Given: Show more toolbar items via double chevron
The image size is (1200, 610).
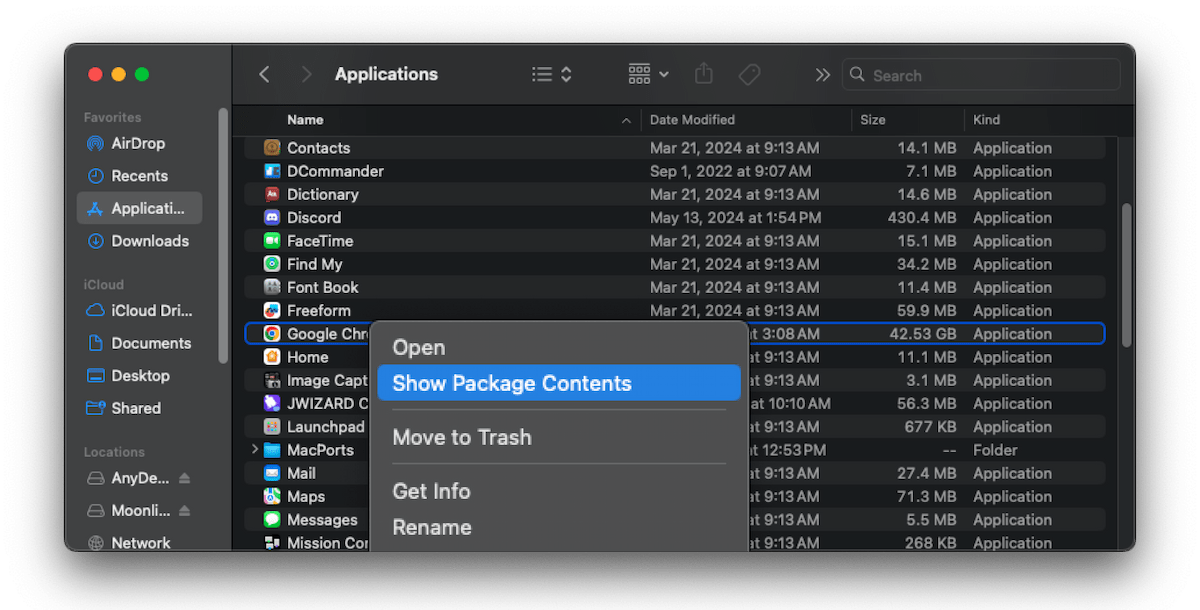Looking at the screenshot, I should pyautogui.click(x=822, y=75).
